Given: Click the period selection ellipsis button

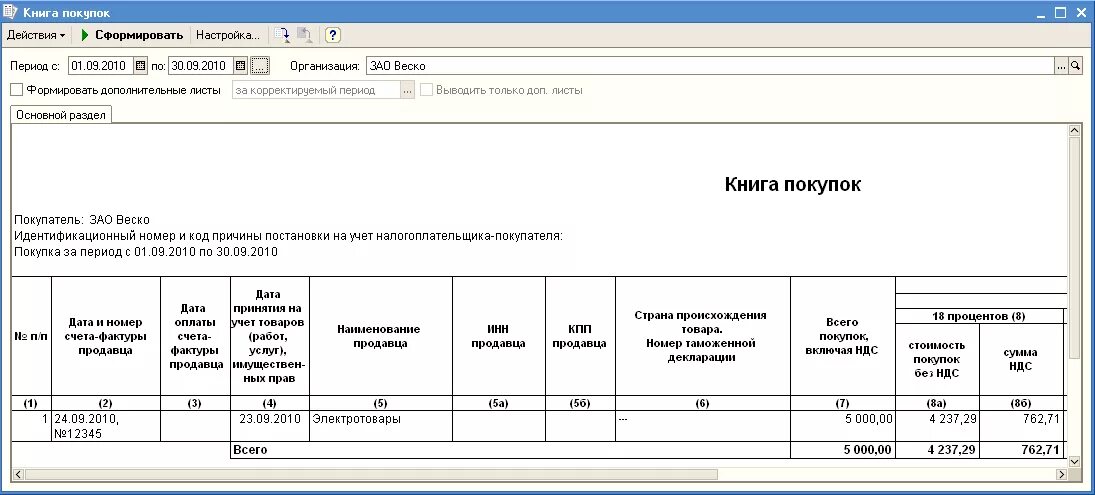Looking at the screenshot, I should 260,66.
